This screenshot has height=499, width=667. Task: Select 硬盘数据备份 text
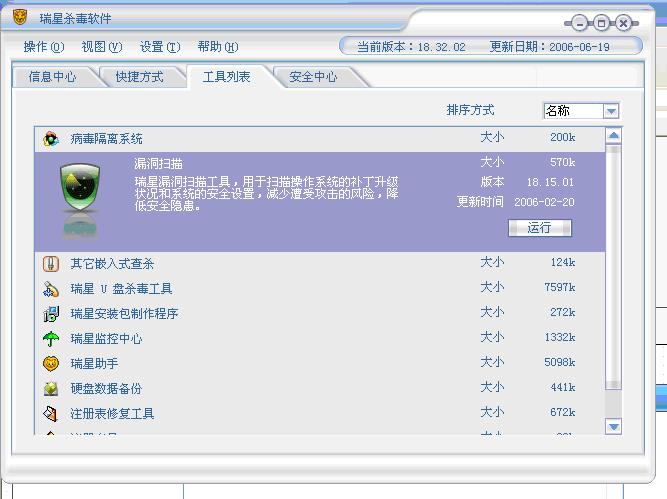tap(106, 389)
